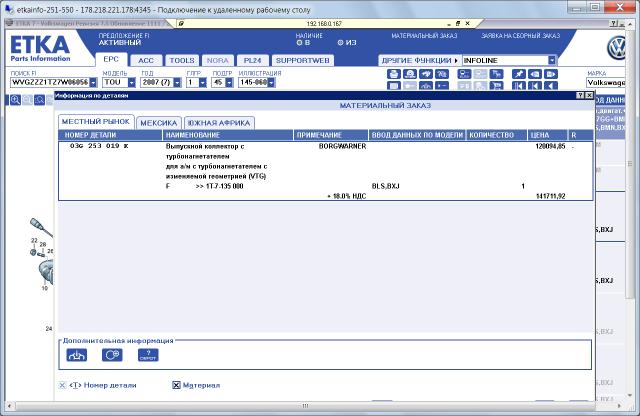Click the ЦЕНА column header
640x416 pixels.
[x=547, y=135]
